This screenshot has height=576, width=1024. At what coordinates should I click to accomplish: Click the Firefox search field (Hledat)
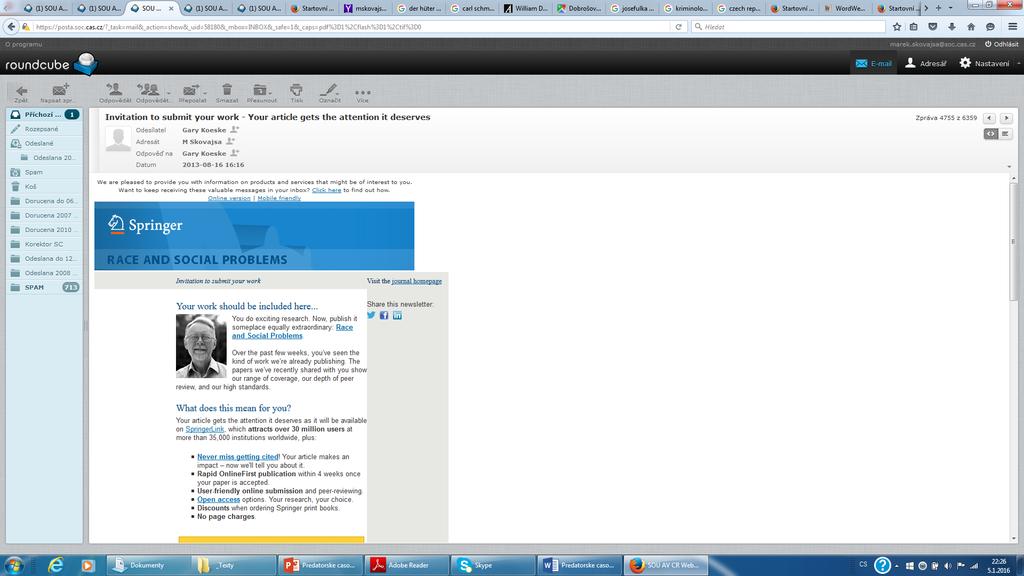788,27
